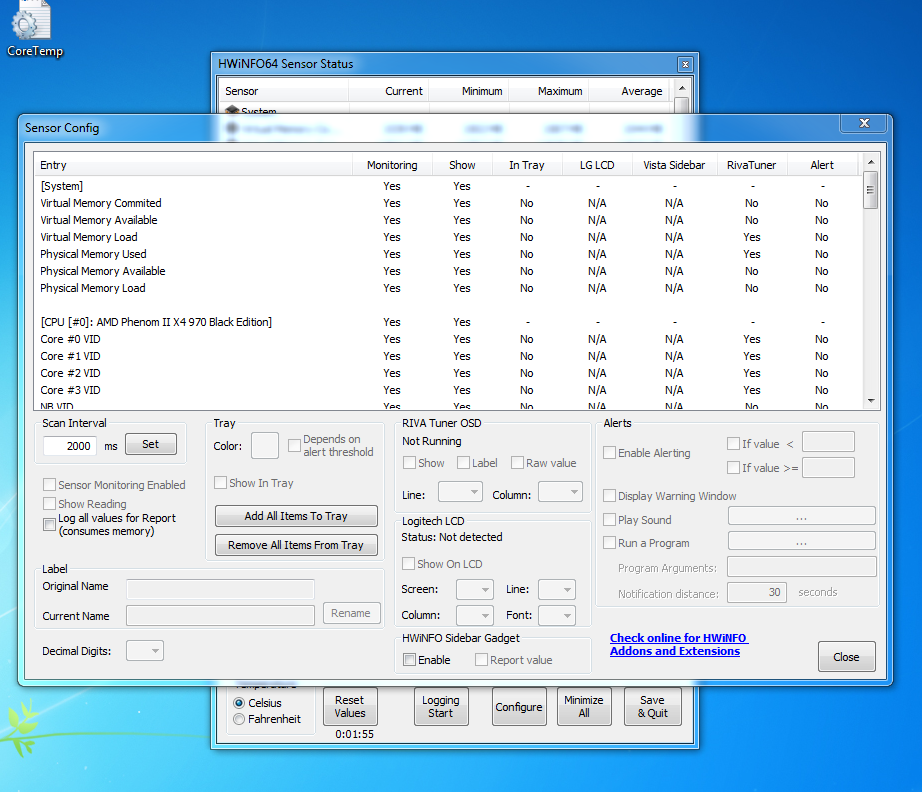922x792 pixels.
Task: Toggle Show Reading checkbox
Action: 49,504
